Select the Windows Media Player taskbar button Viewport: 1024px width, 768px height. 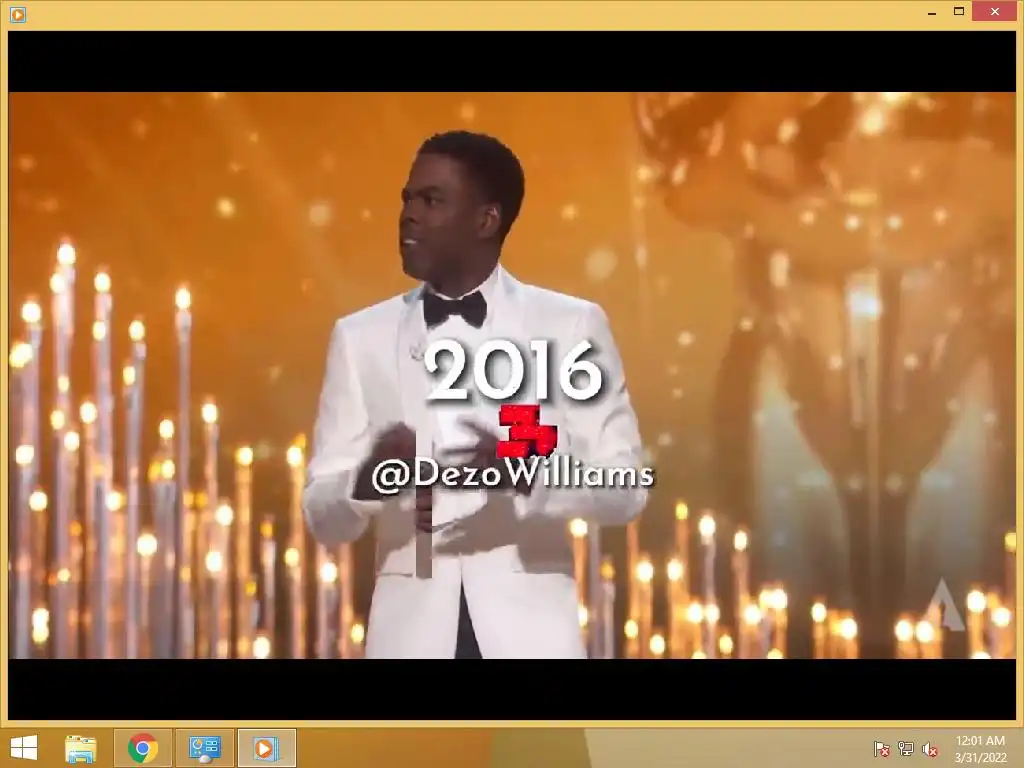tap(266, 748)
